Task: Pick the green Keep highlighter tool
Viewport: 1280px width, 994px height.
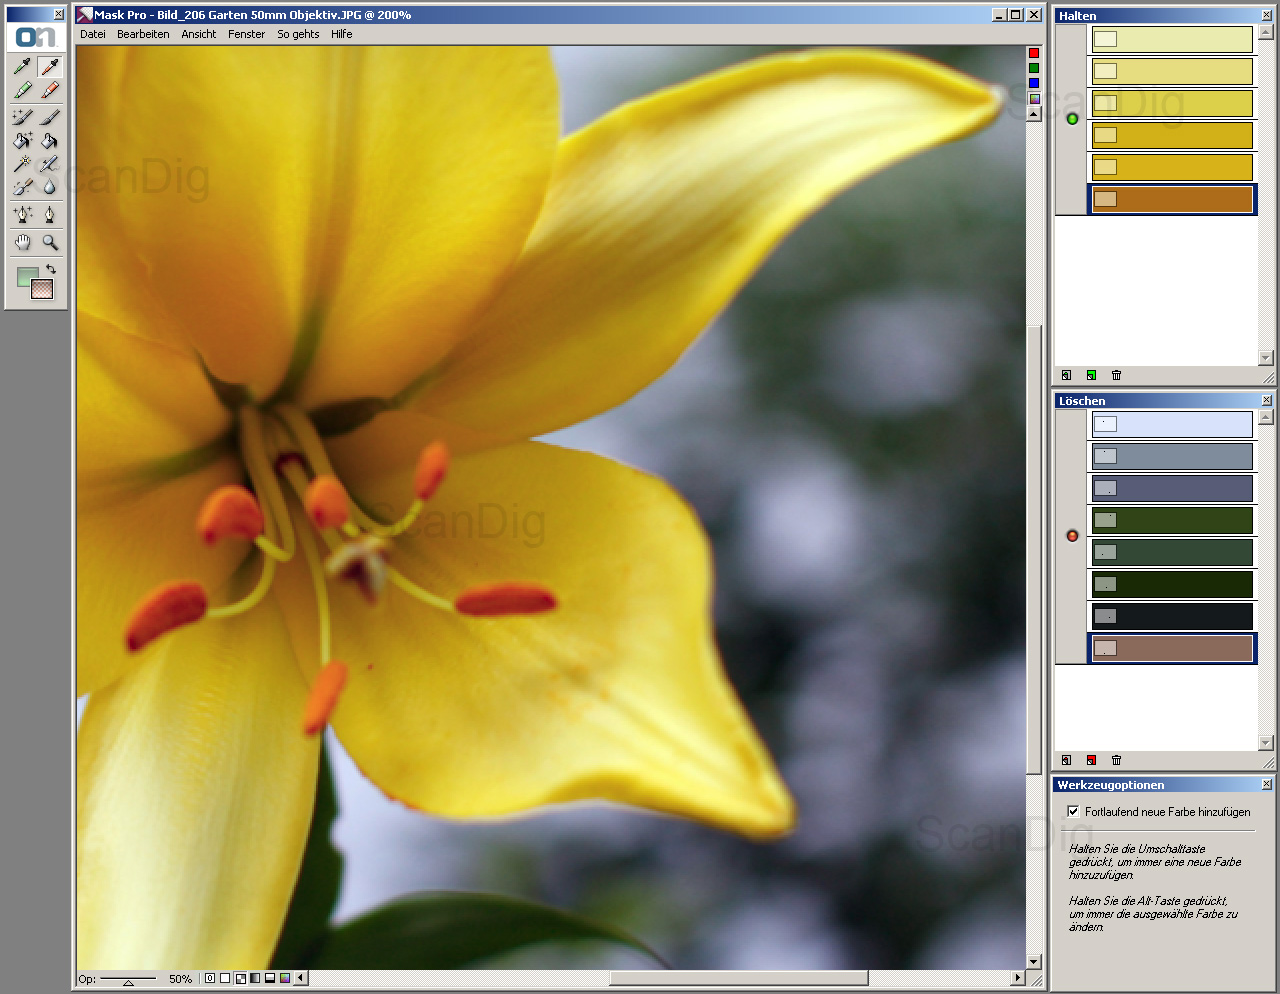Action: point(22,91)
